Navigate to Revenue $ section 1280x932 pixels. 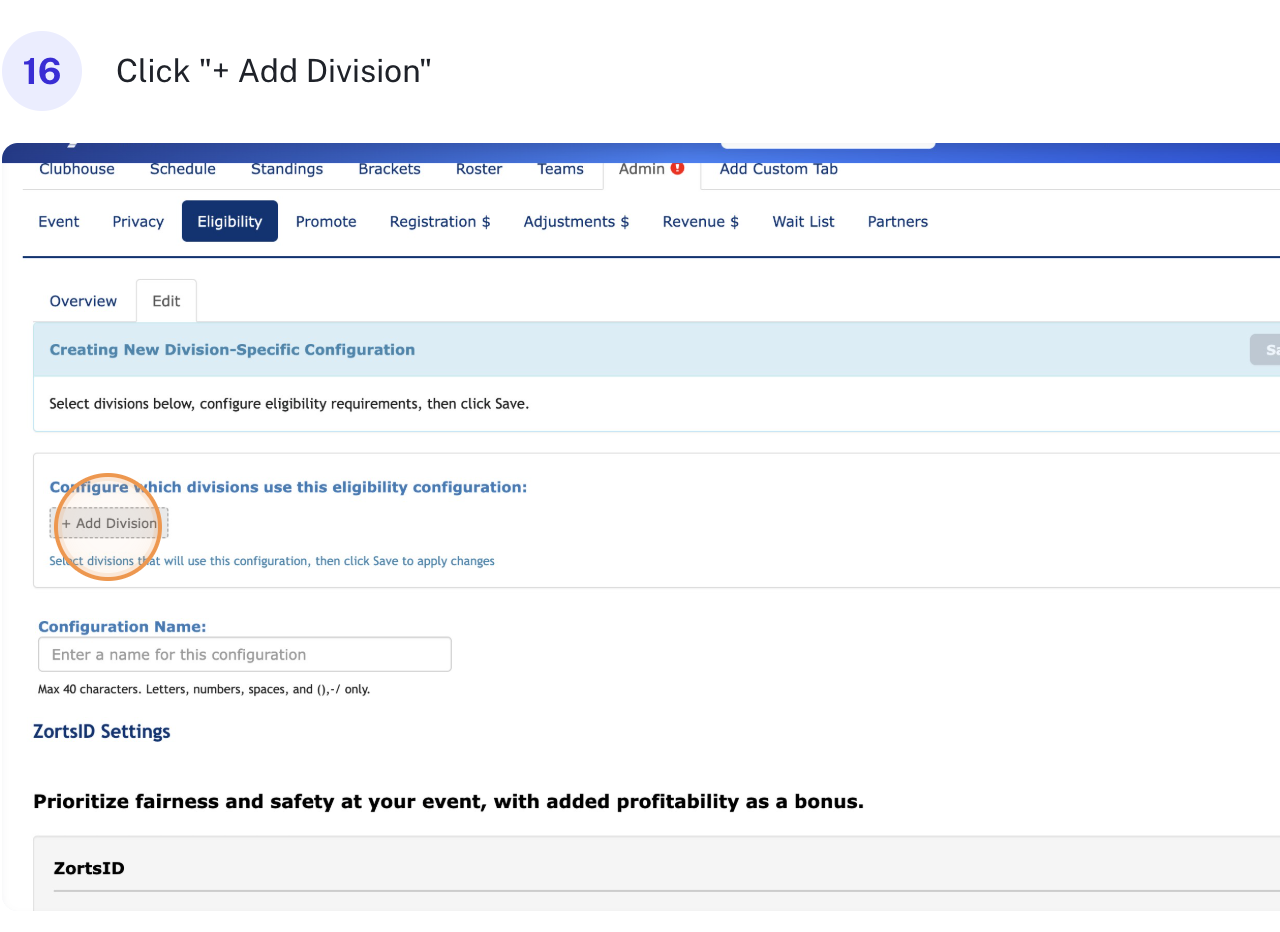pyautogui.click(x=700, y=222)
